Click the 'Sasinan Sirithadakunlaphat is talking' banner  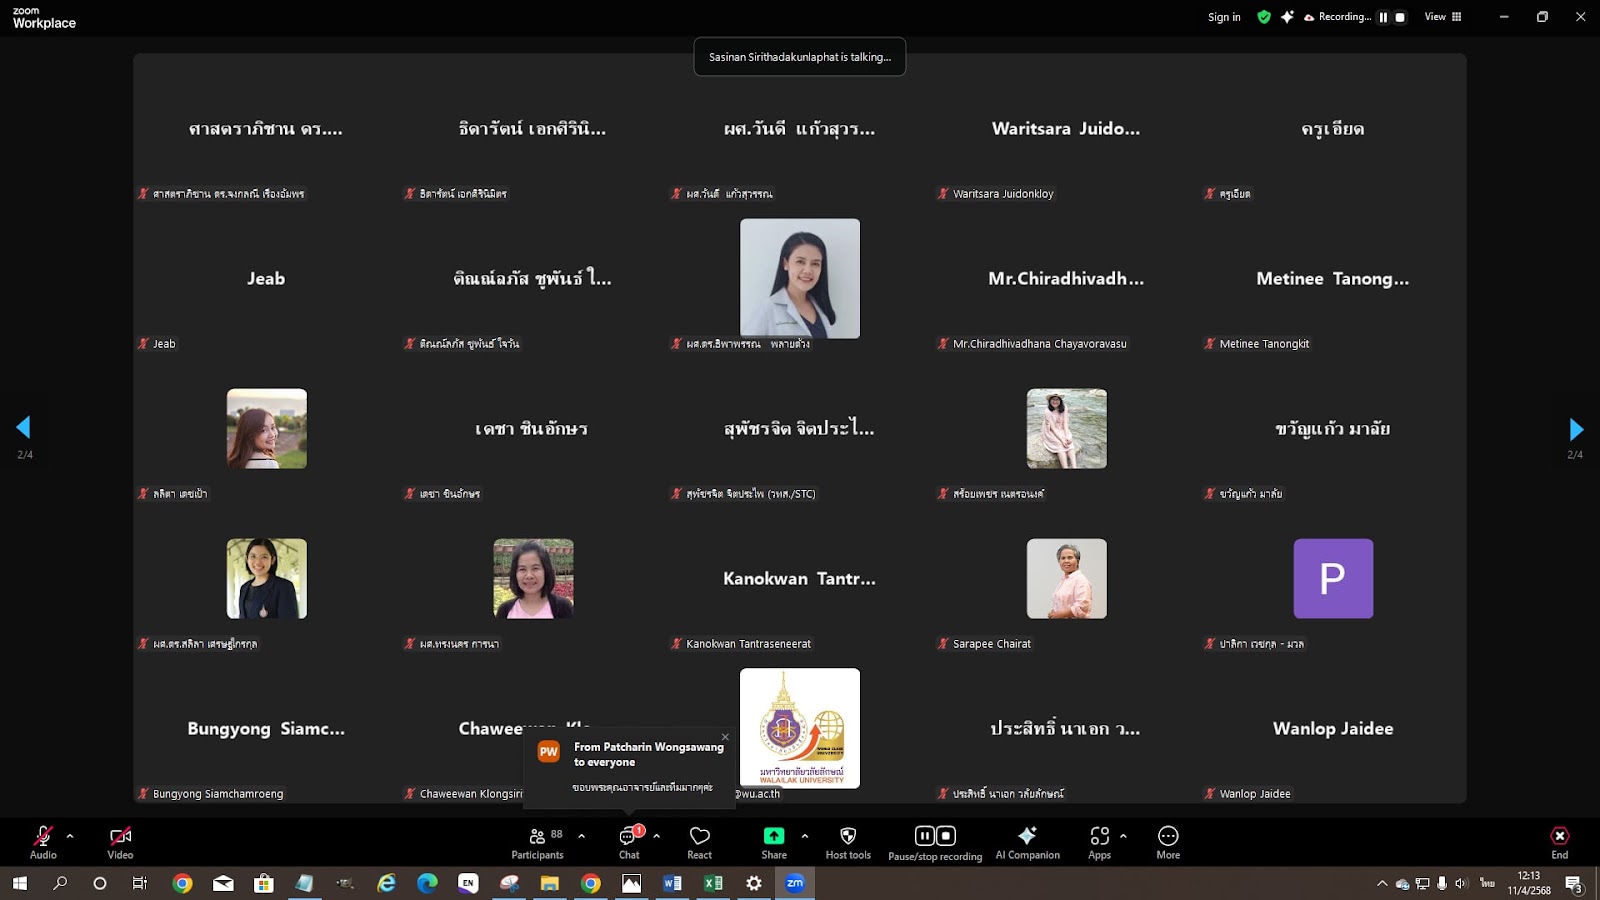800,57
